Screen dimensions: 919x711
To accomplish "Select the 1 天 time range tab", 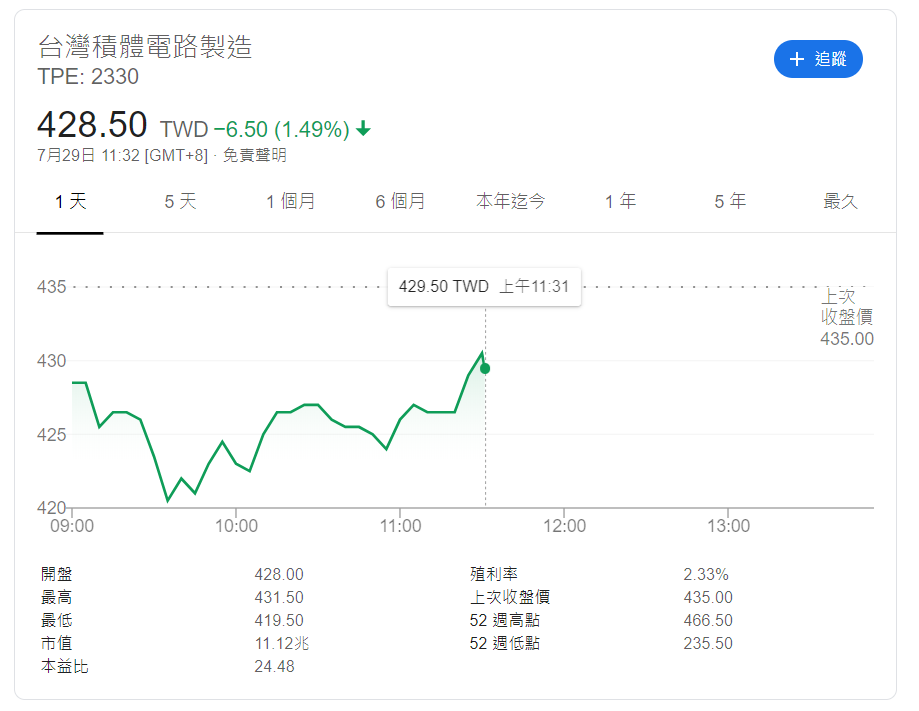I will point(70,202).
